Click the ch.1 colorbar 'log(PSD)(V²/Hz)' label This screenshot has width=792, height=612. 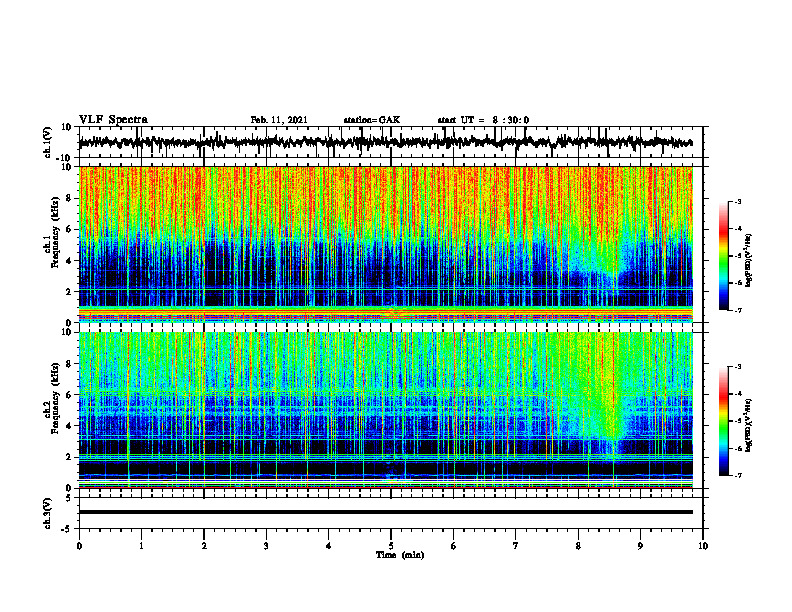click(748, 261)
